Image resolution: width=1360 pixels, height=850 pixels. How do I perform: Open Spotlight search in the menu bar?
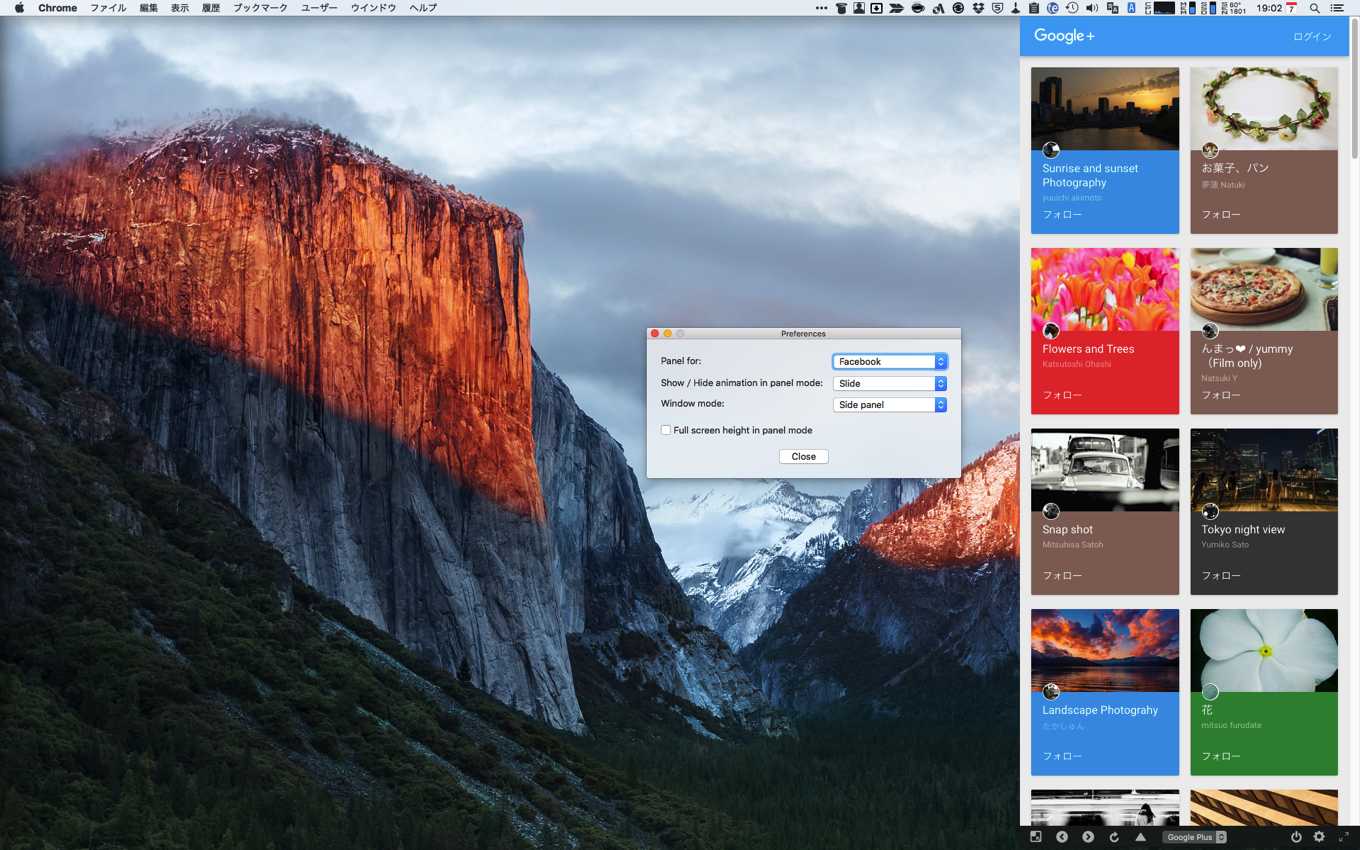(1315, 8)
